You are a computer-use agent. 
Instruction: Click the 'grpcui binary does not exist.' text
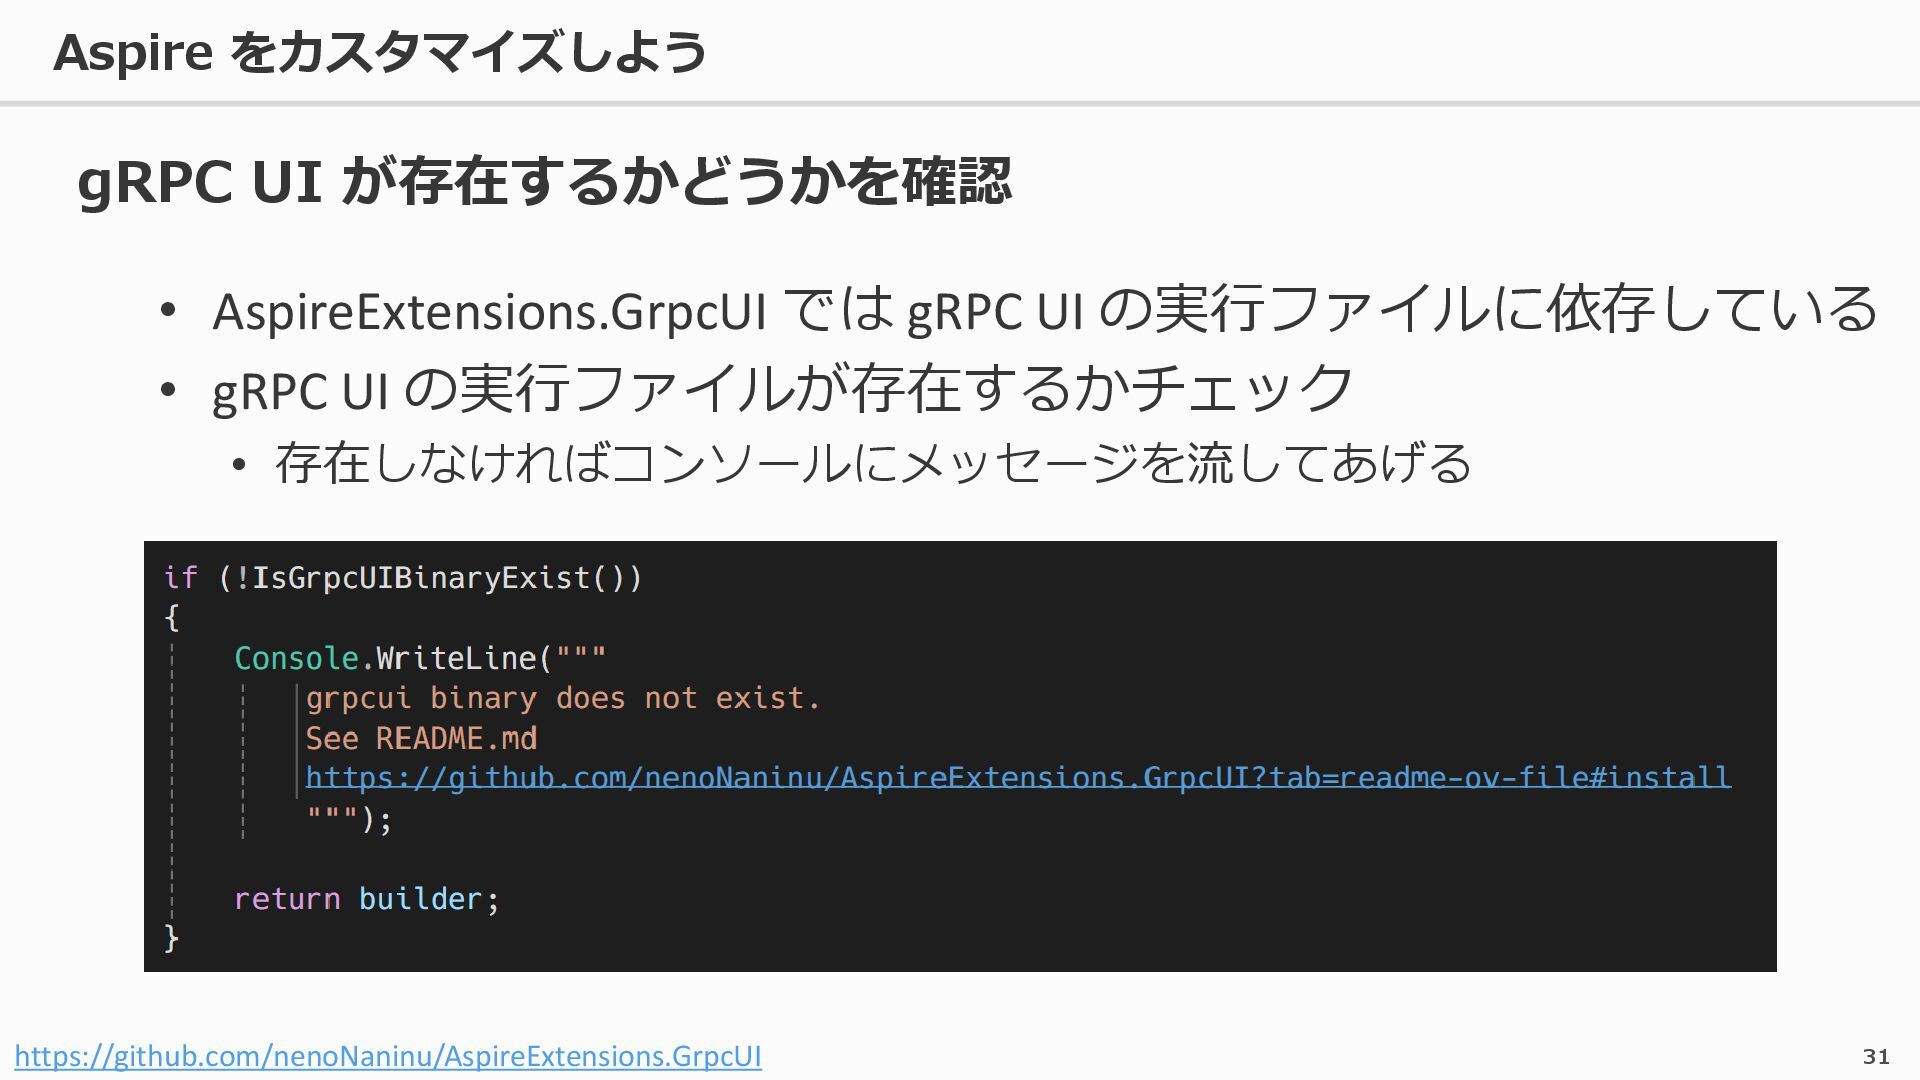point(562,698)
